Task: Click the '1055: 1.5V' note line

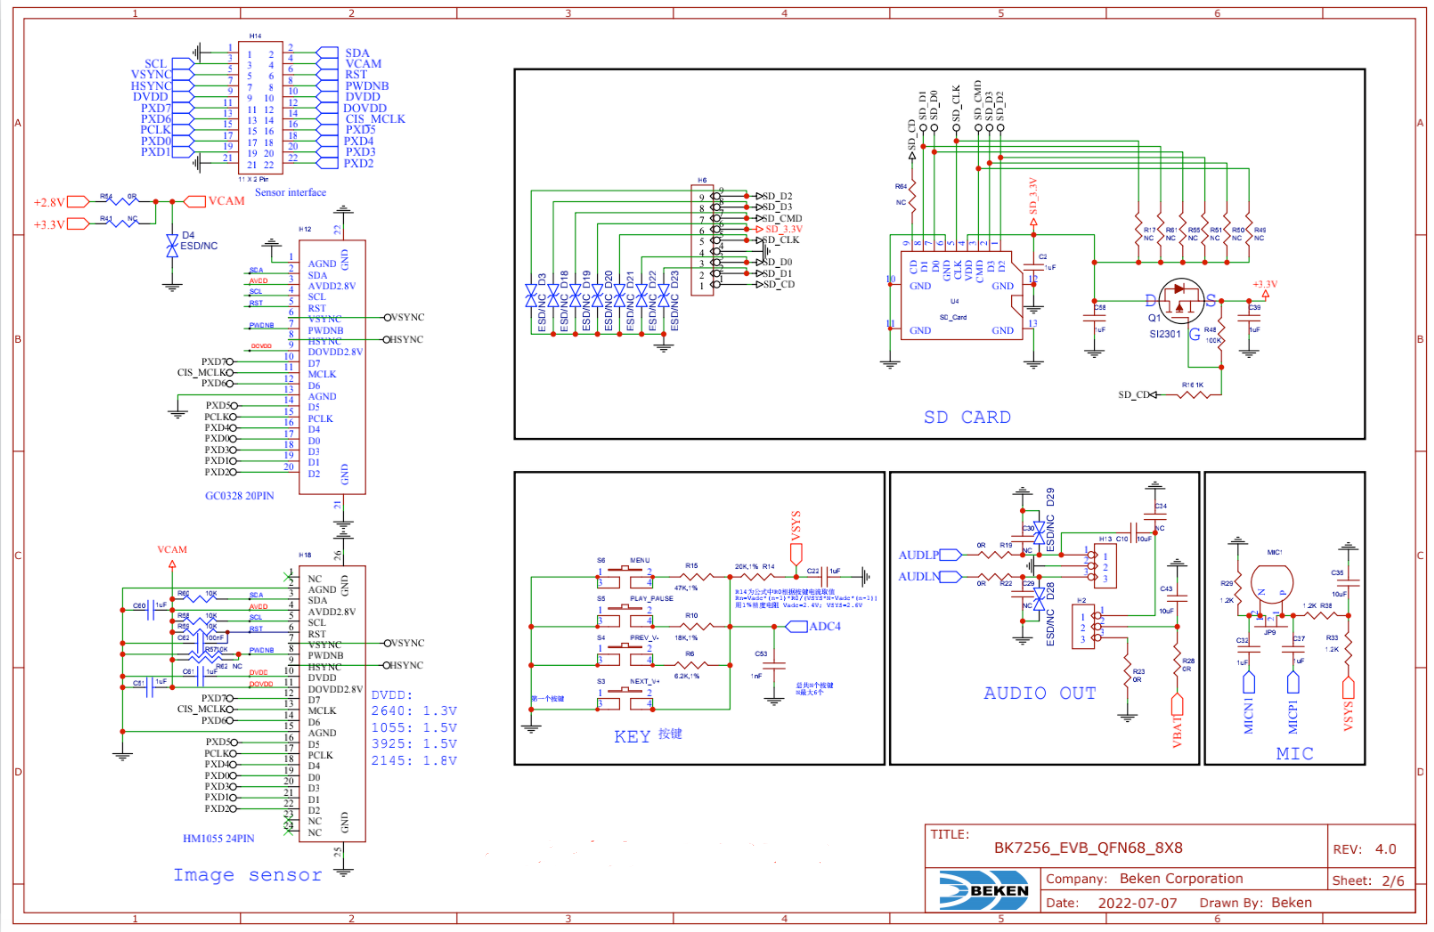Action: click(414, 728)
